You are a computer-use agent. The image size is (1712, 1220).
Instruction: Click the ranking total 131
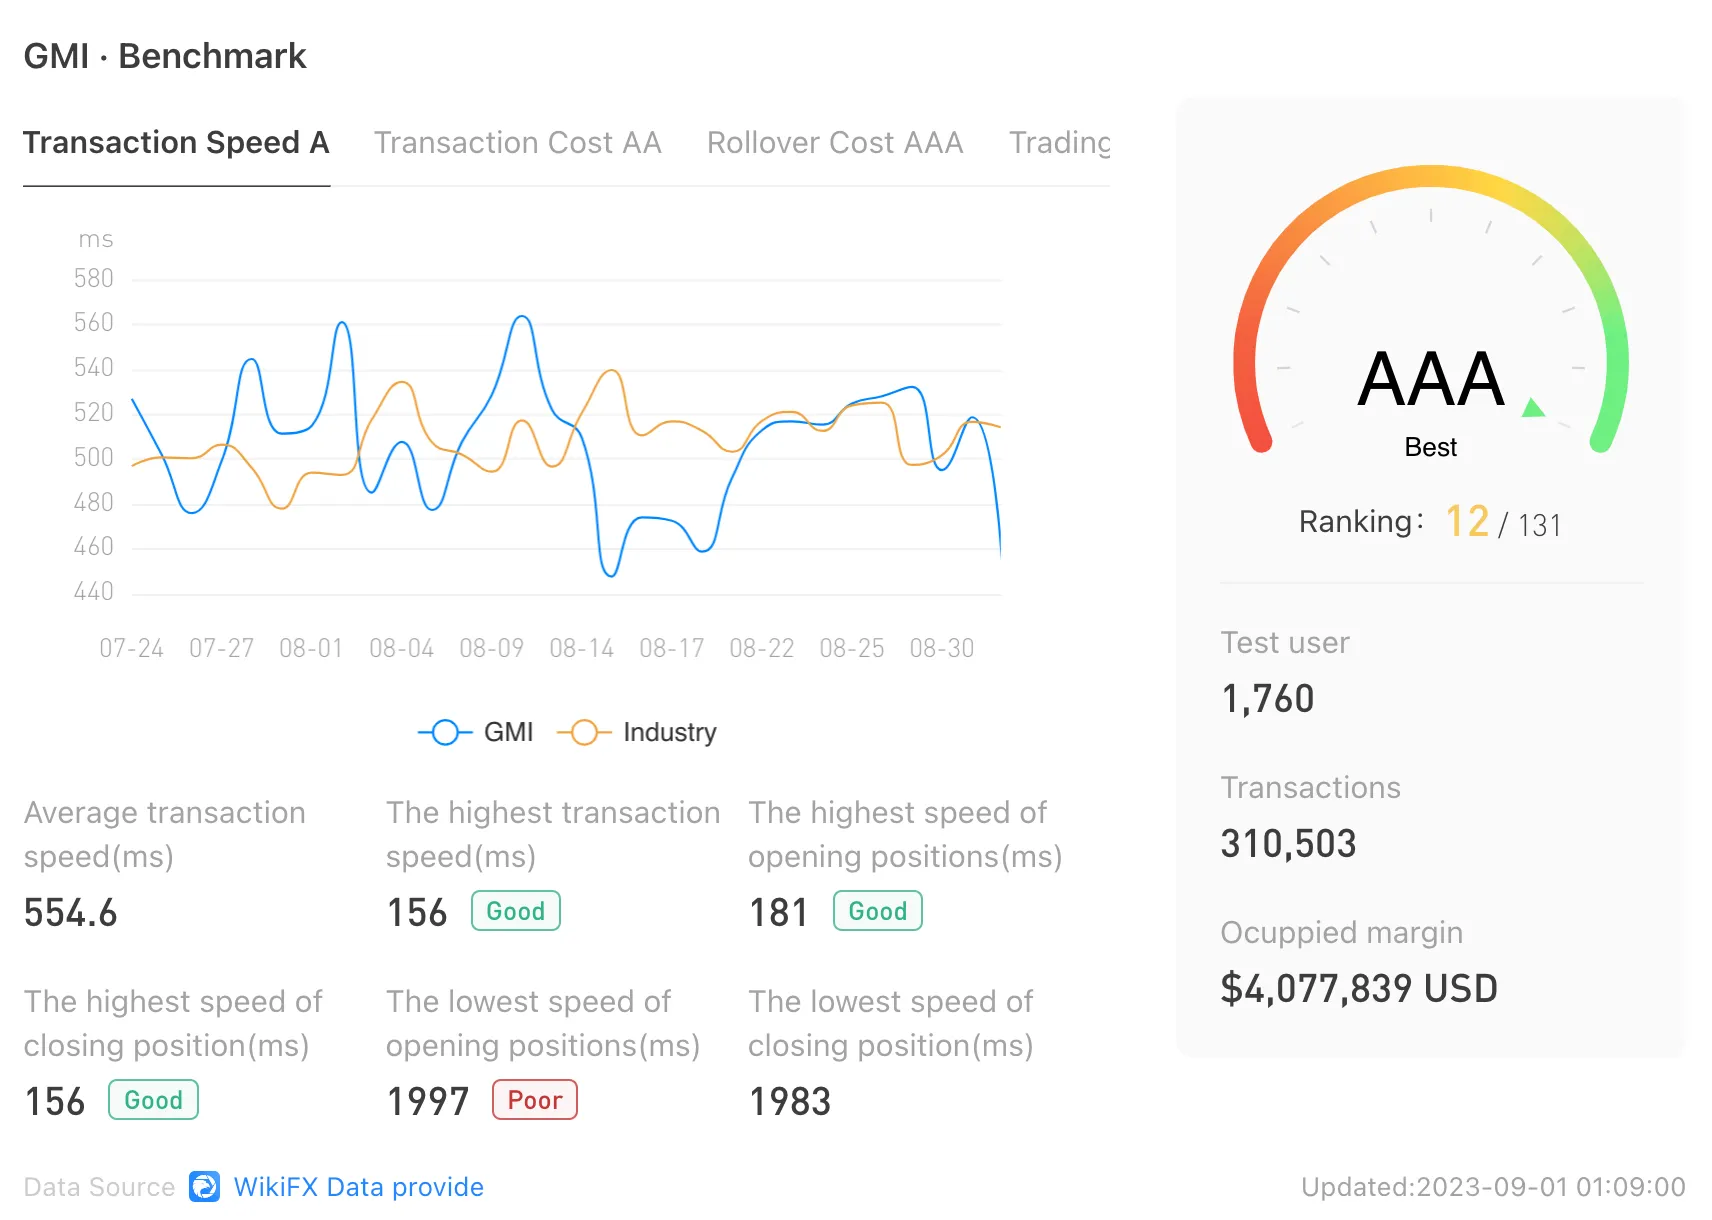click(1540, 525)
